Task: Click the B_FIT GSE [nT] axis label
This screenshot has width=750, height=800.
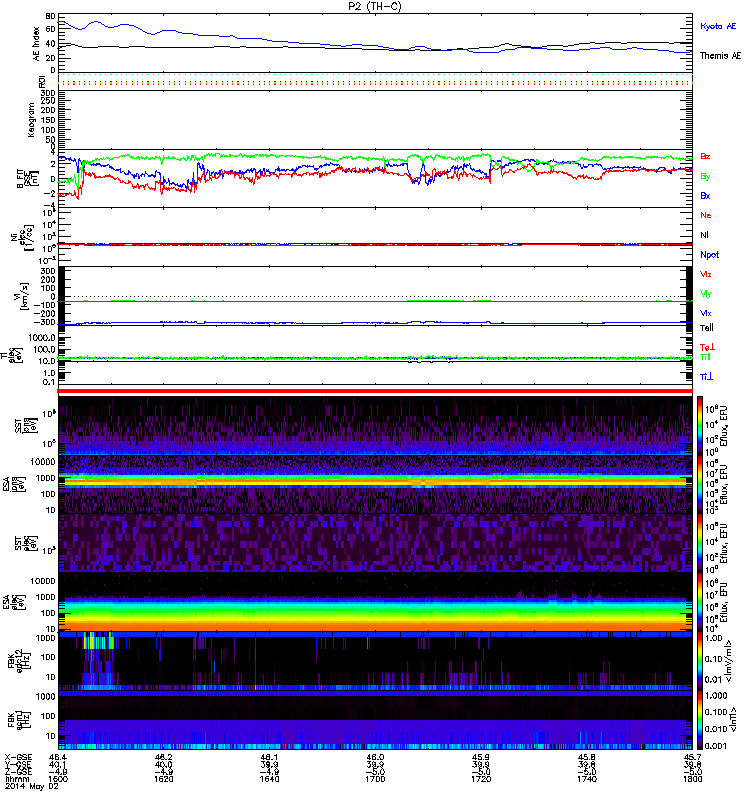Action: coord(26,179)
